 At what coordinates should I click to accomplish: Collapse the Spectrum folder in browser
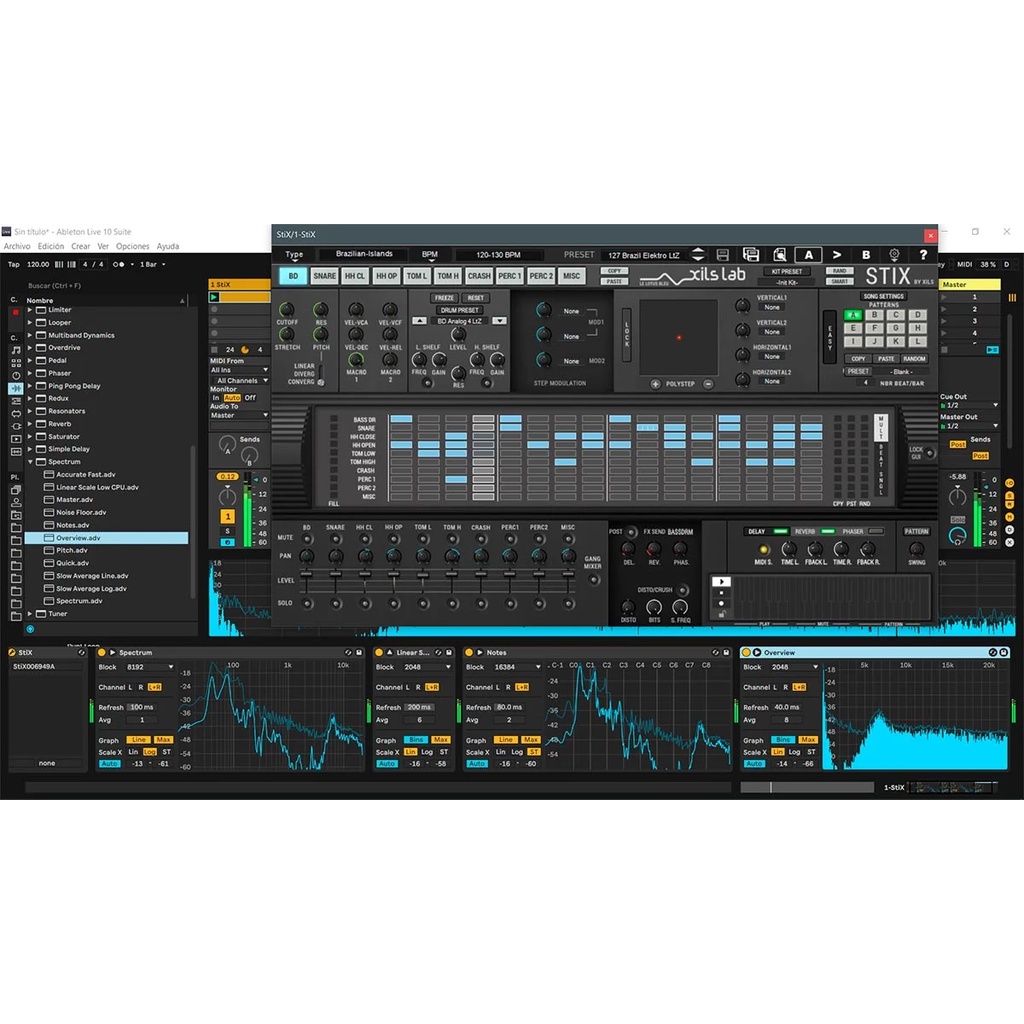[29, 462]
